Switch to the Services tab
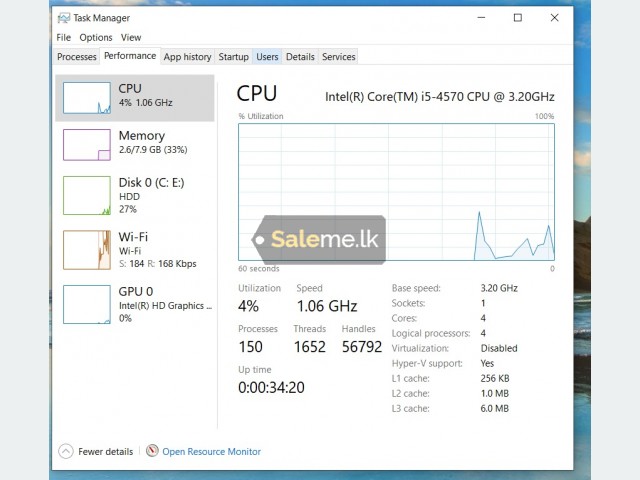640x480 pixels. coord(338,57)
